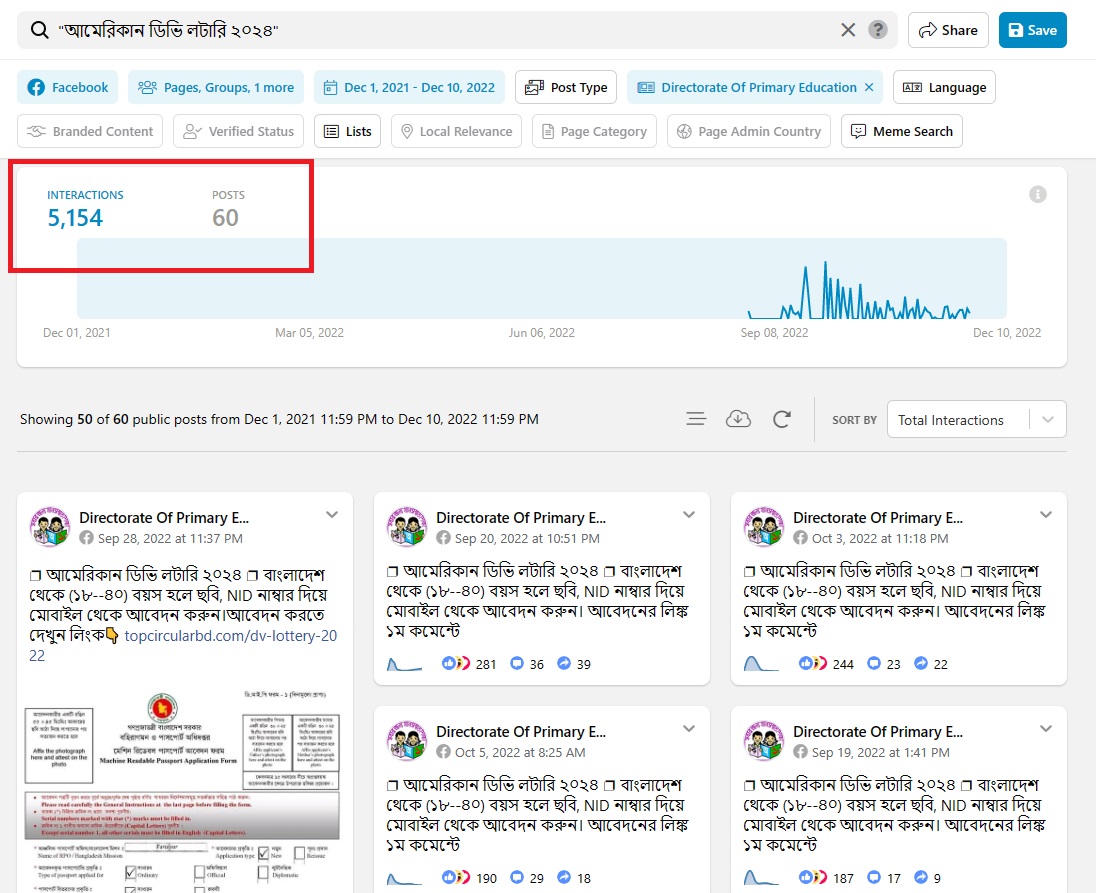This screenshot has height=893, width=1096.
Task: Expand options for Sep 20, 2022 post
Action: (689, 515)
